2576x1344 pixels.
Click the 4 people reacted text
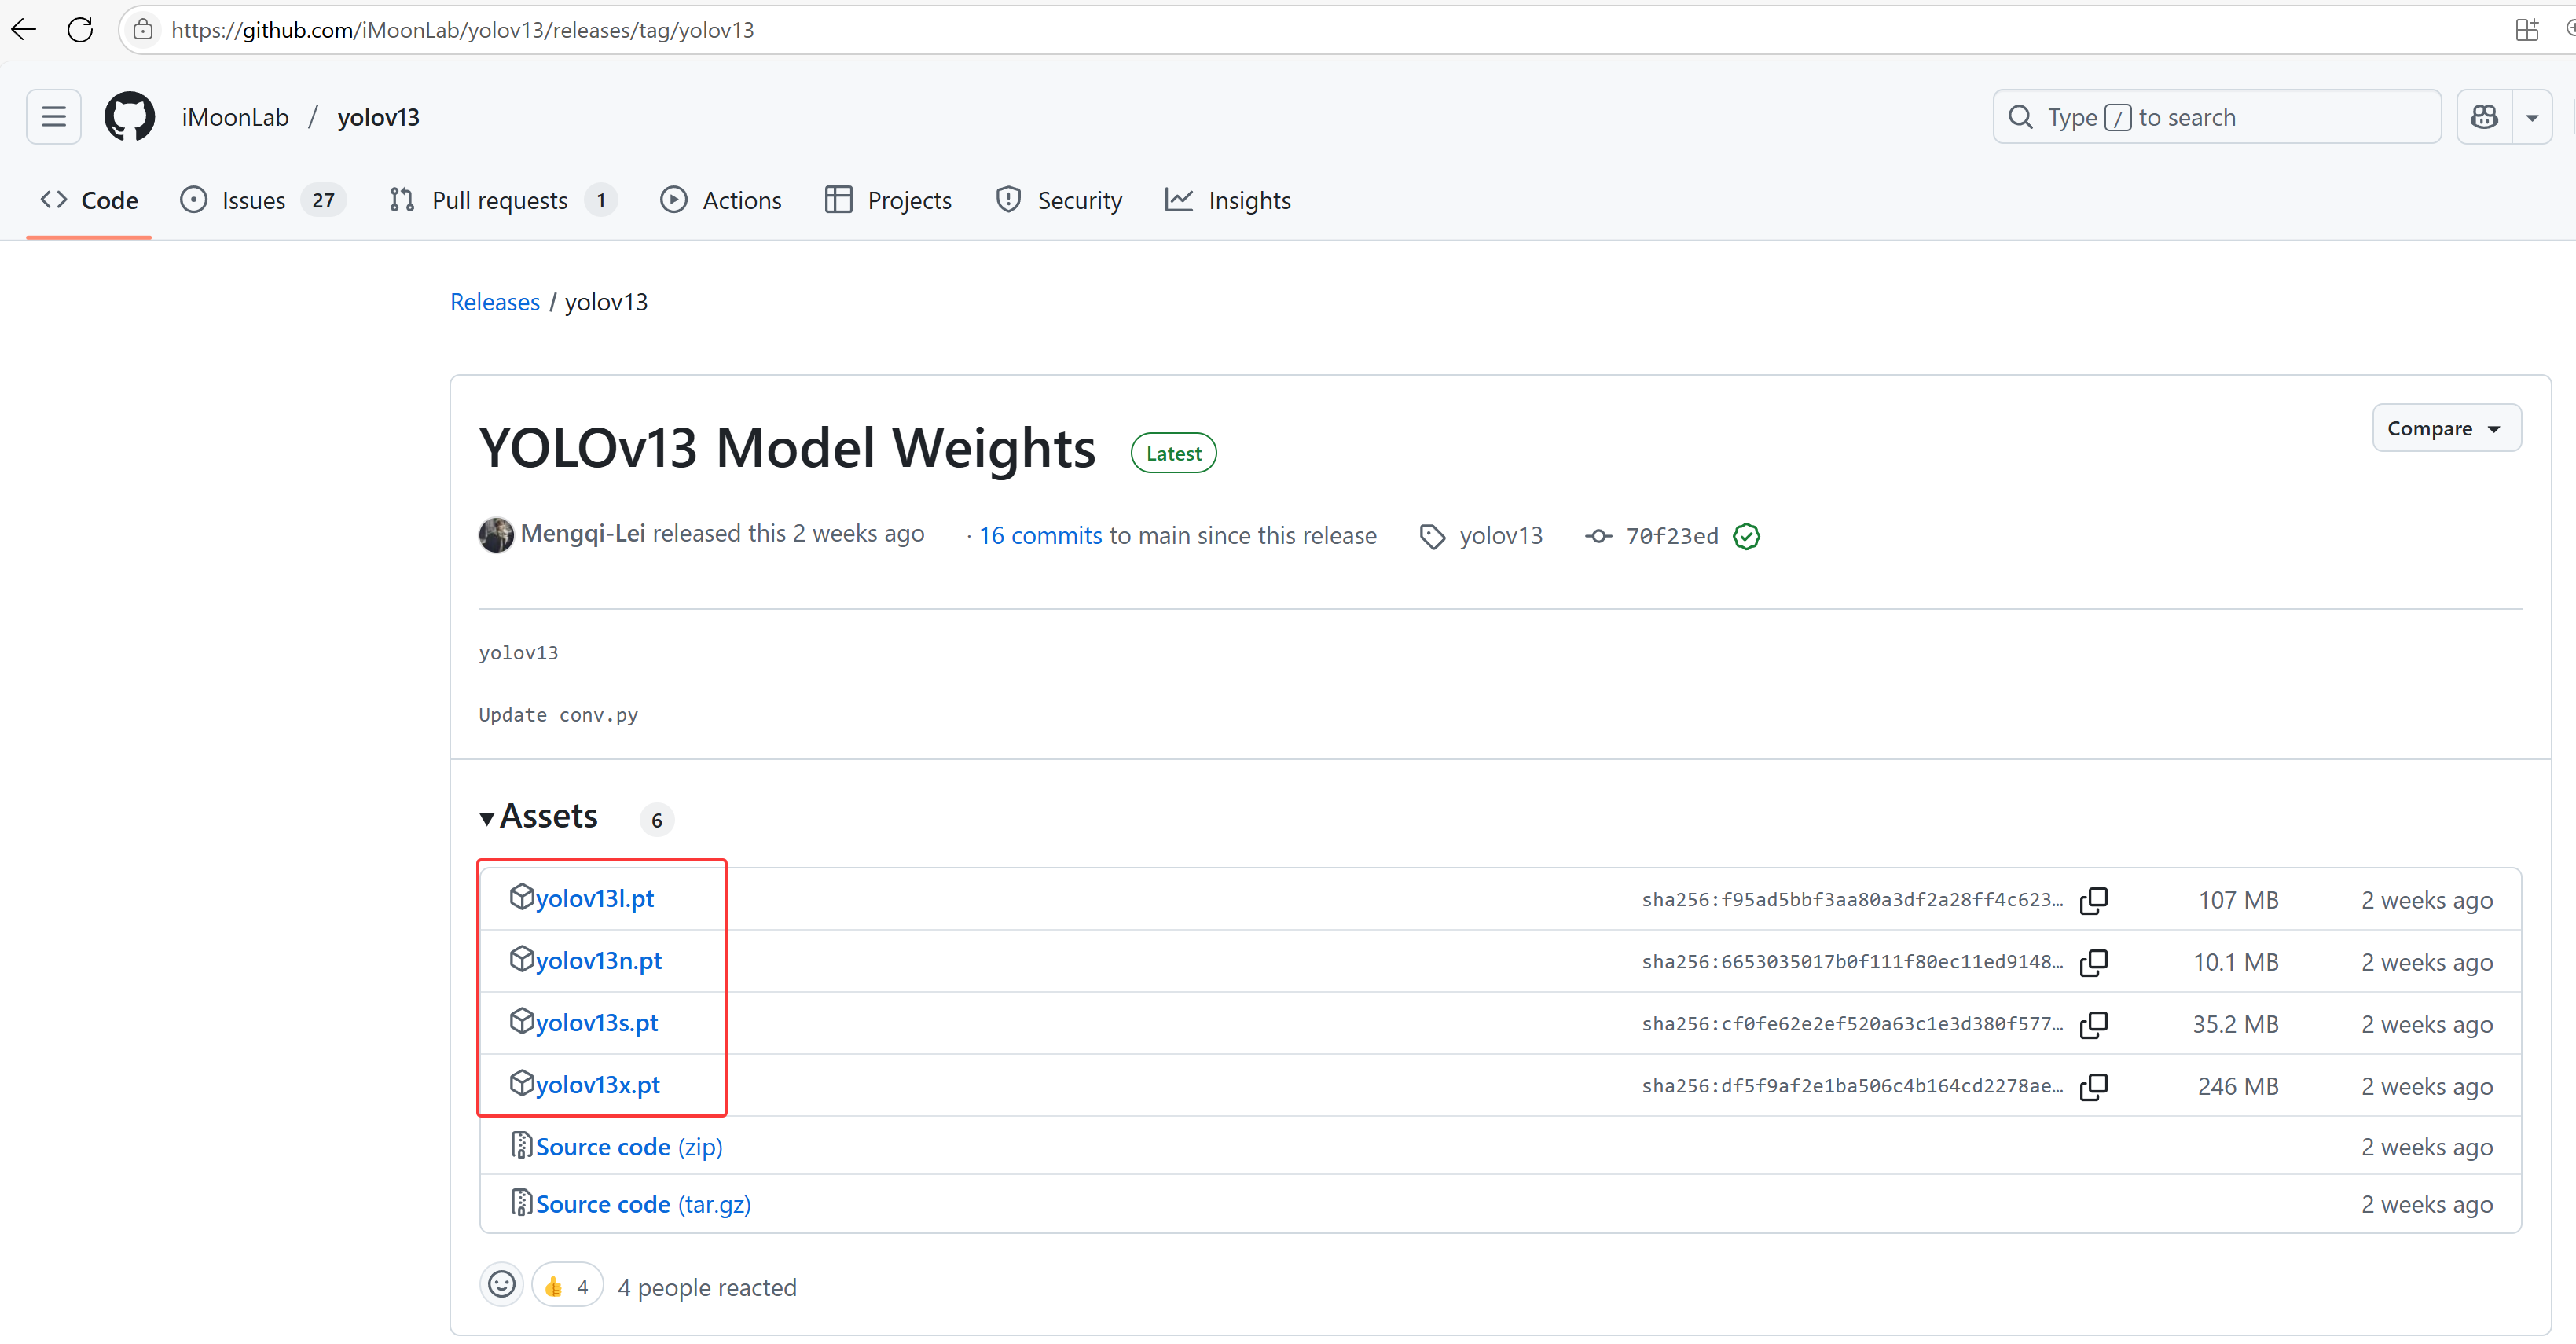pos(707,1287)
